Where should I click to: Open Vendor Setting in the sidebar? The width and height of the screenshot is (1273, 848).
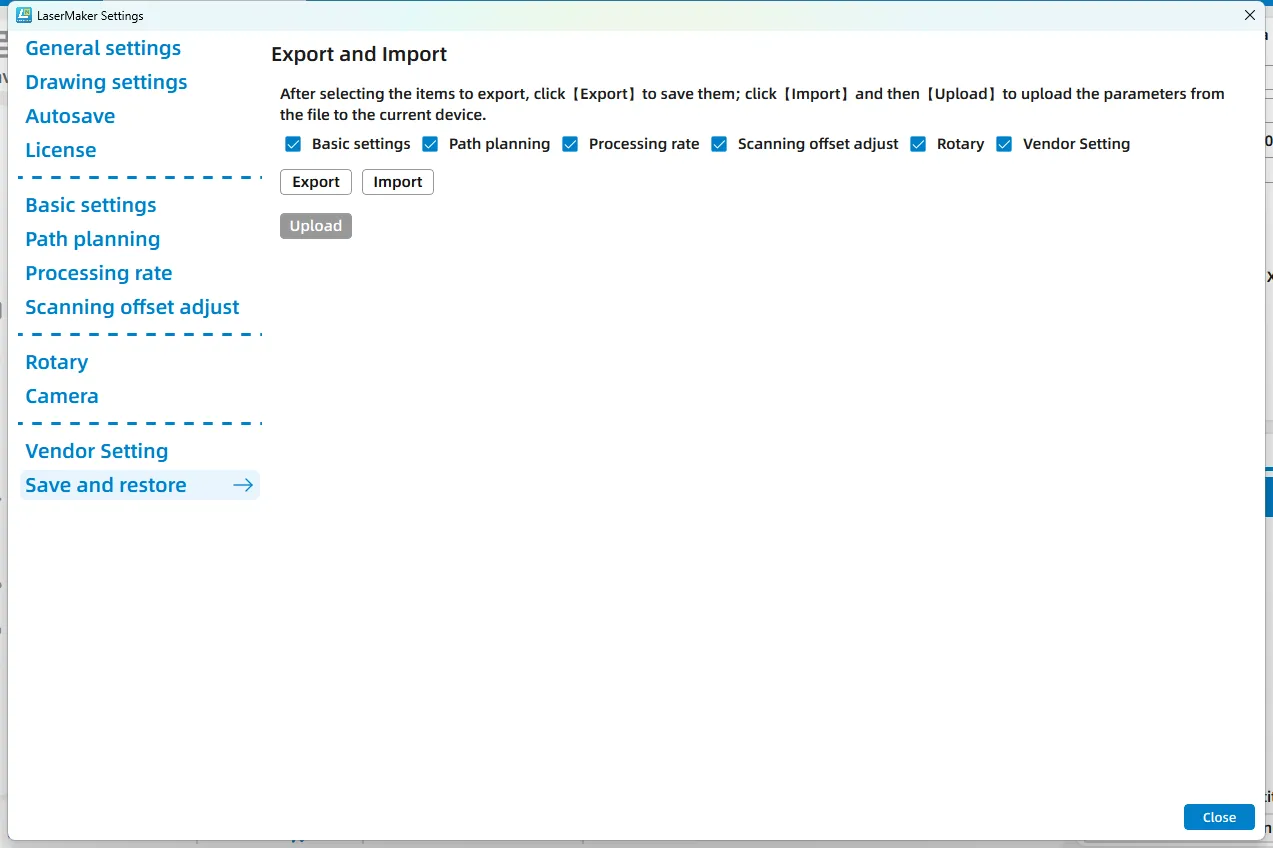pos(97,451)
